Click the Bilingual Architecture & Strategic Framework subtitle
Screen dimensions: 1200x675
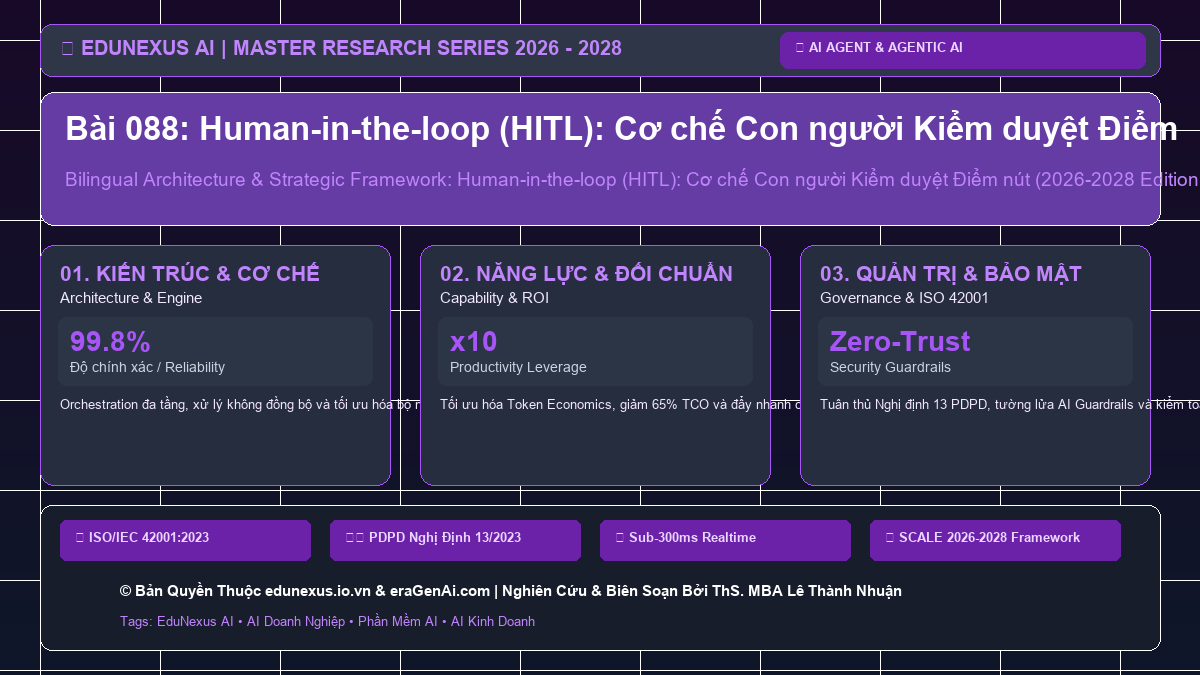tap(632, 180)
